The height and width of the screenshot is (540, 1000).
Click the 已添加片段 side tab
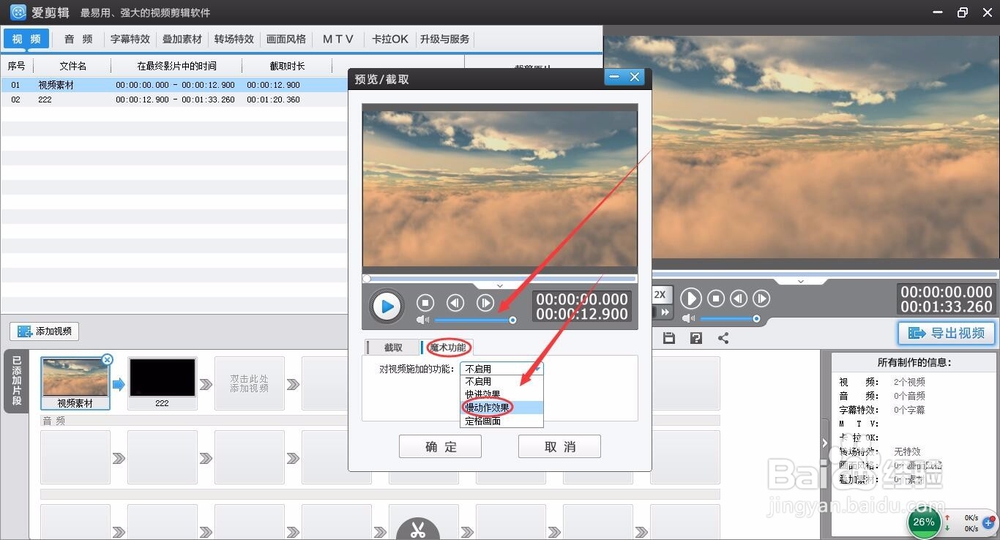[x=17, y=381]
